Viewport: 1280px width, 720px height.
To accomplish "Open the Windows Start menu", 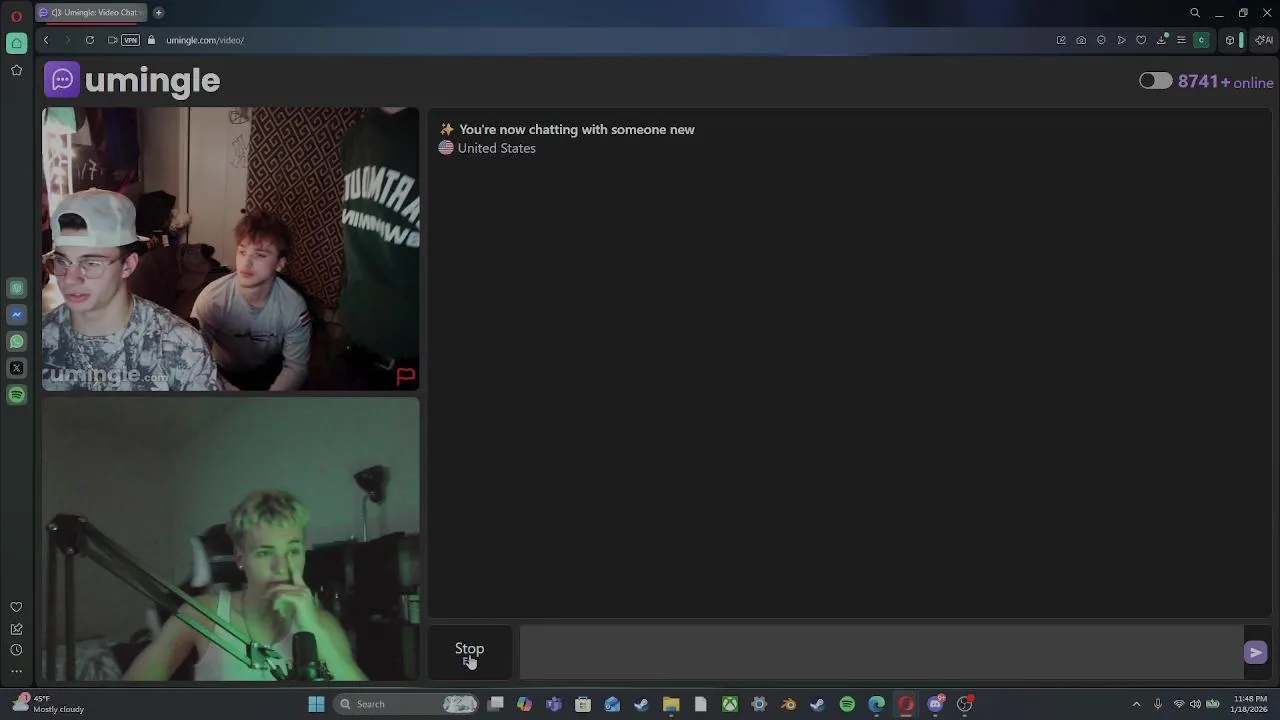I will [316, 704].
